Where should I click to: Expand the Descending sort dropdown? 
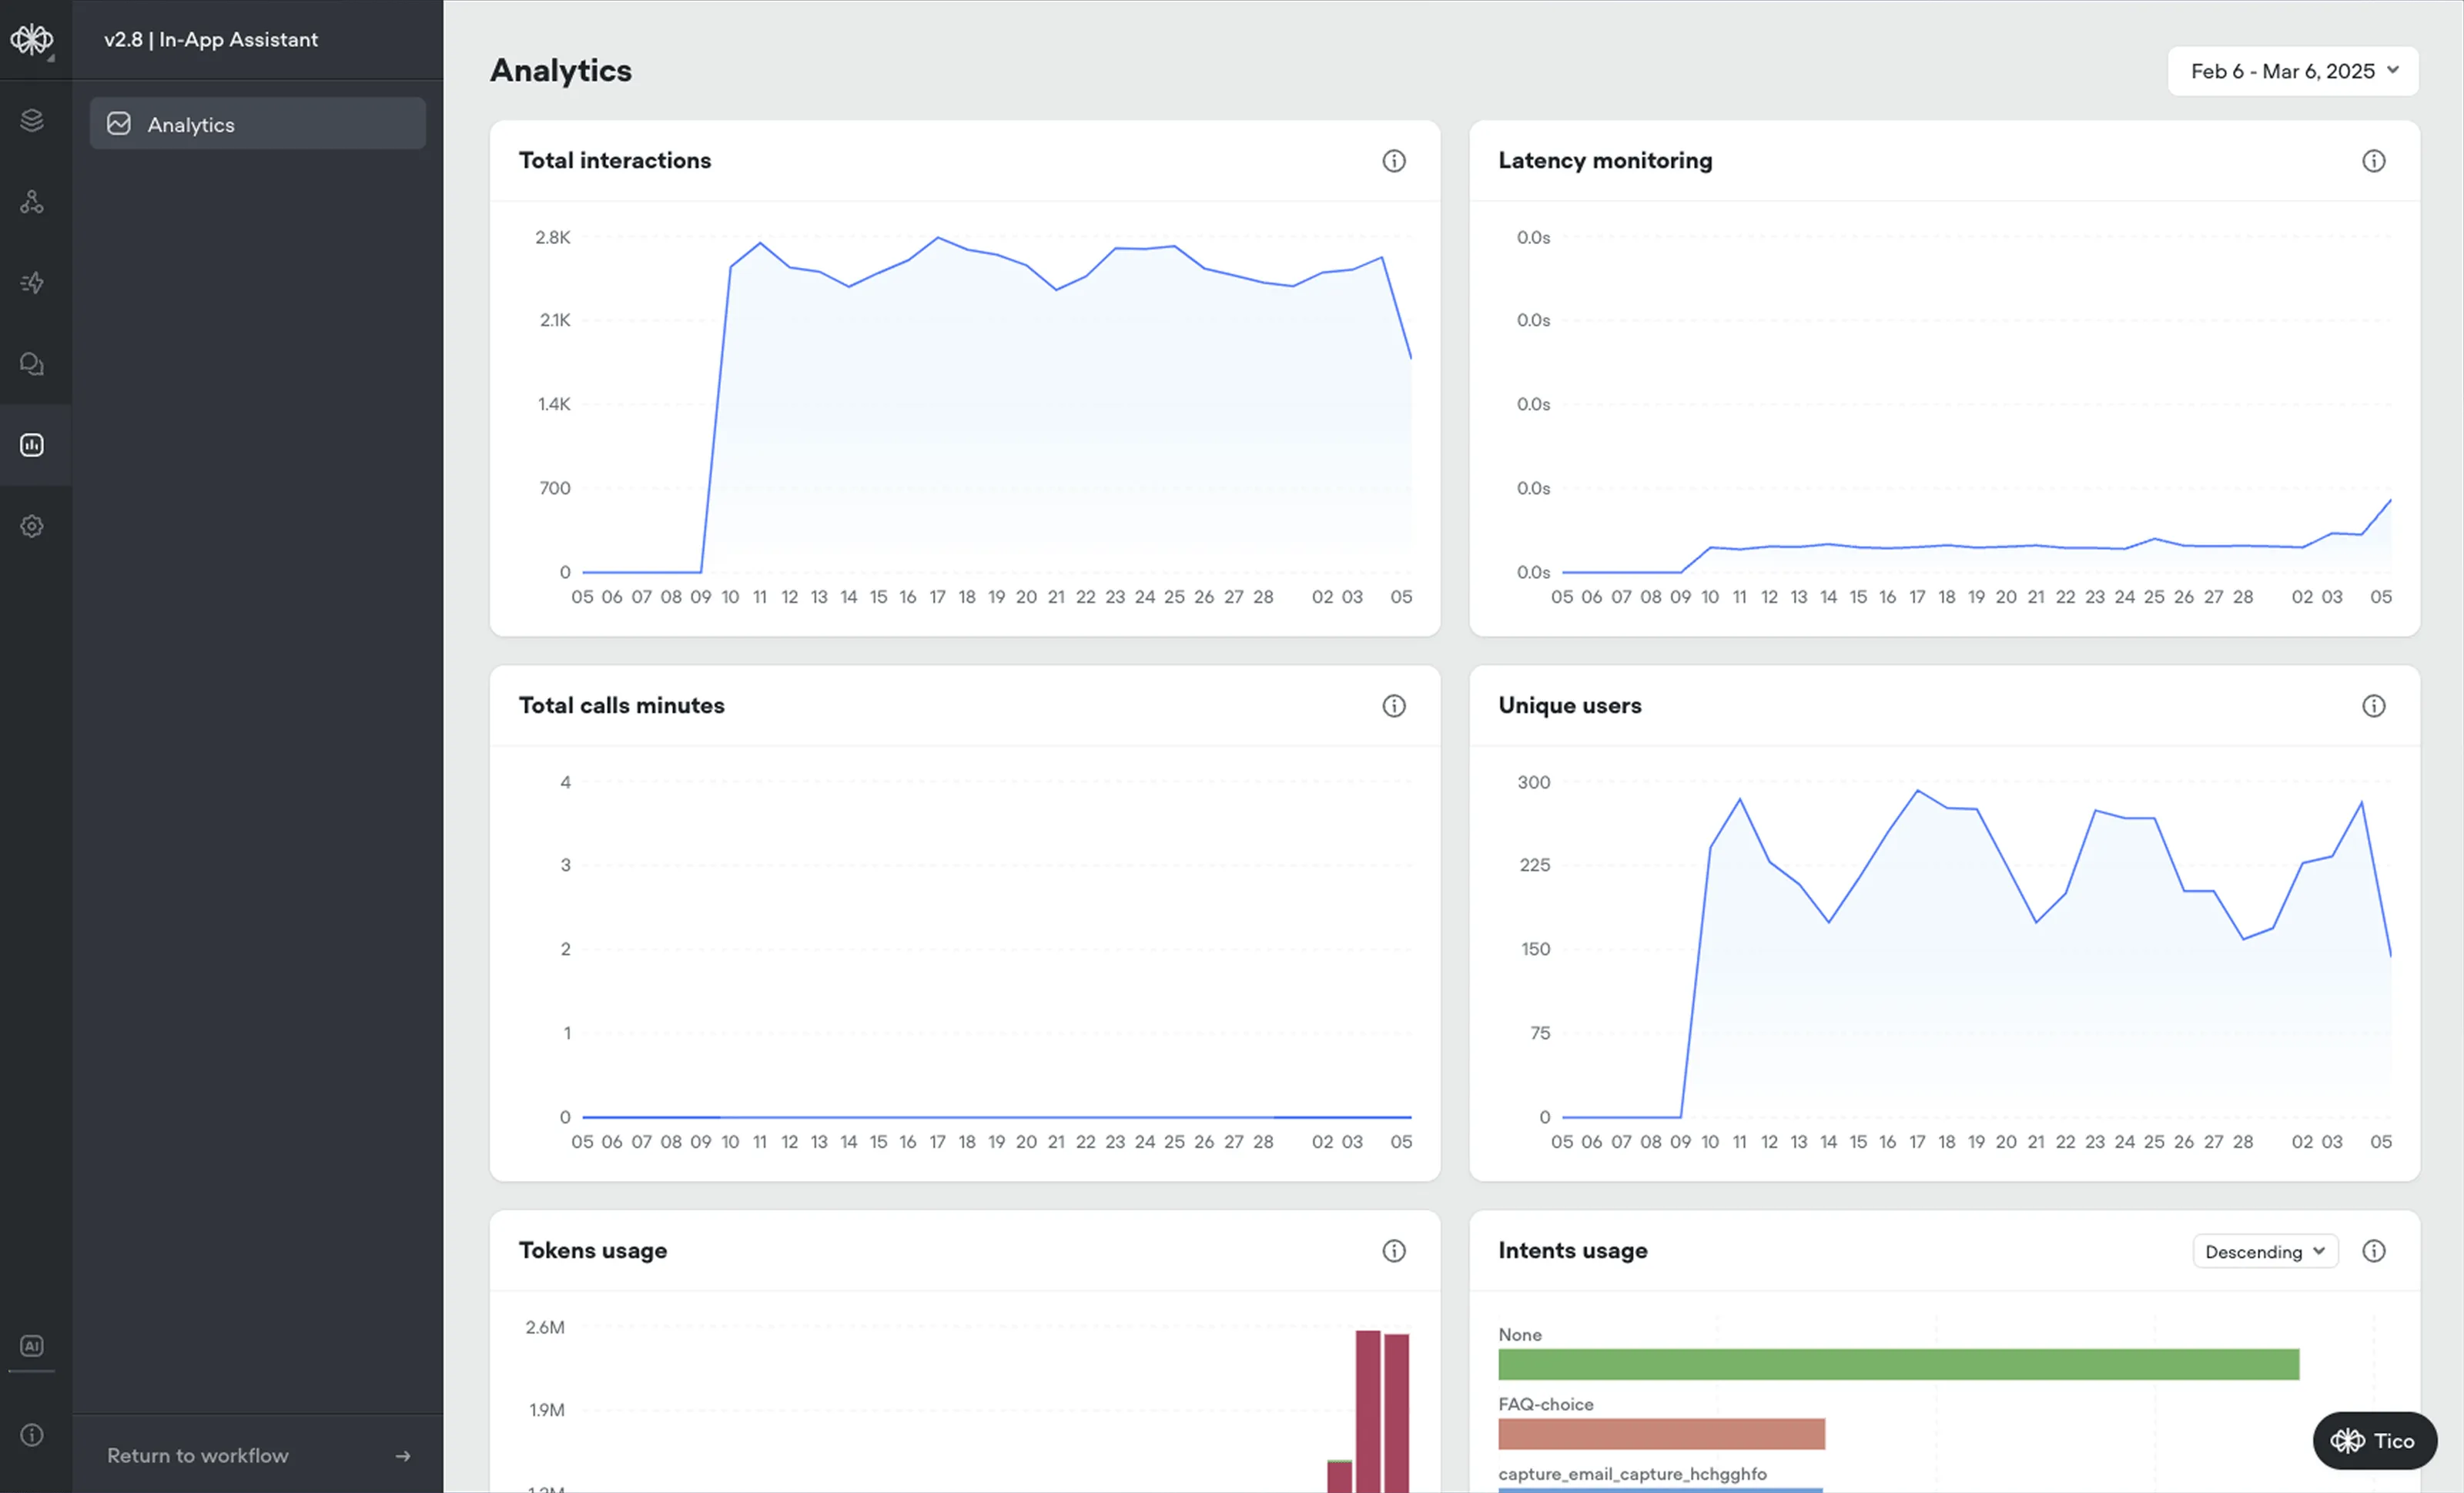(2264, 1252)
